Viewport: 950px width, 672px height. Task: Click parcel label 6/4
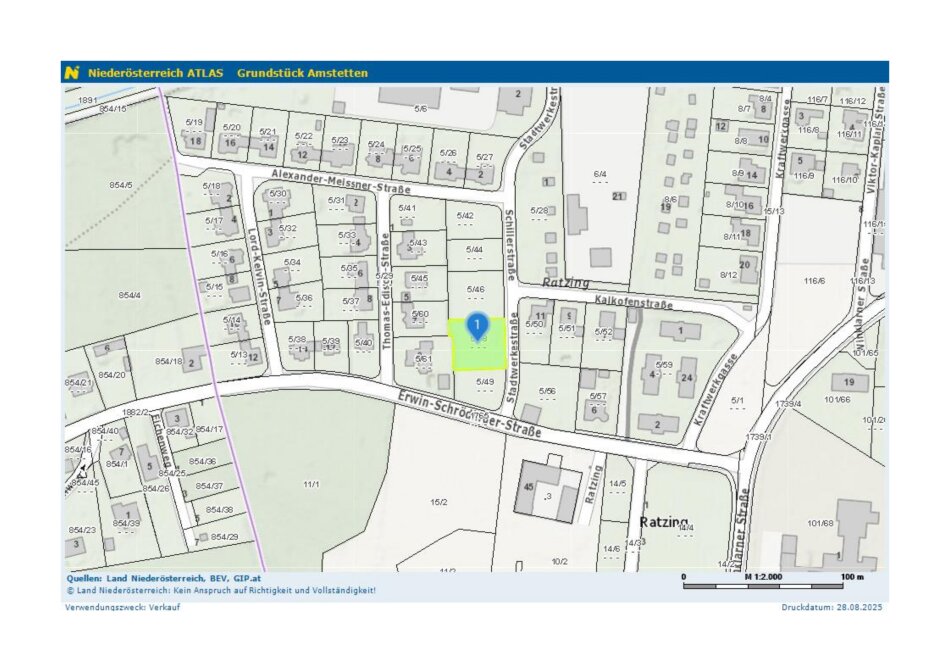click(600, 174)
